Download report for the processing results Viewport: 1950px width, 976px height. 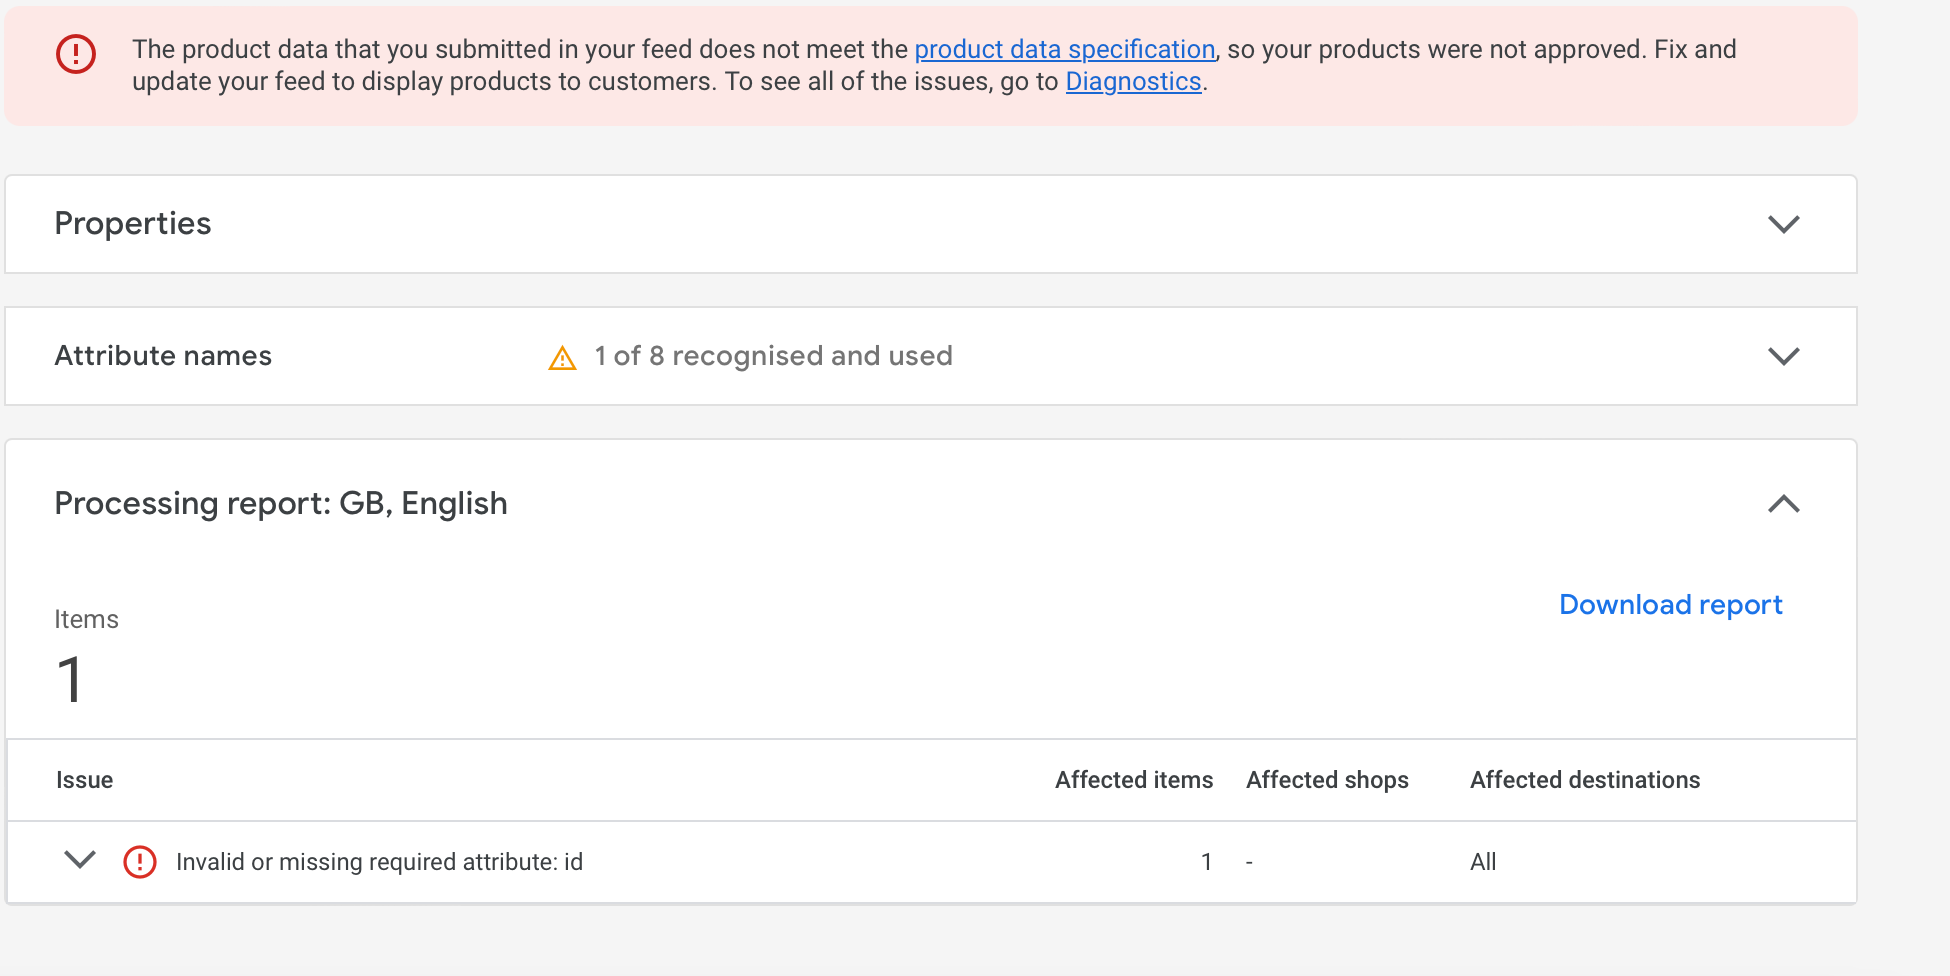pos(1670,605)
